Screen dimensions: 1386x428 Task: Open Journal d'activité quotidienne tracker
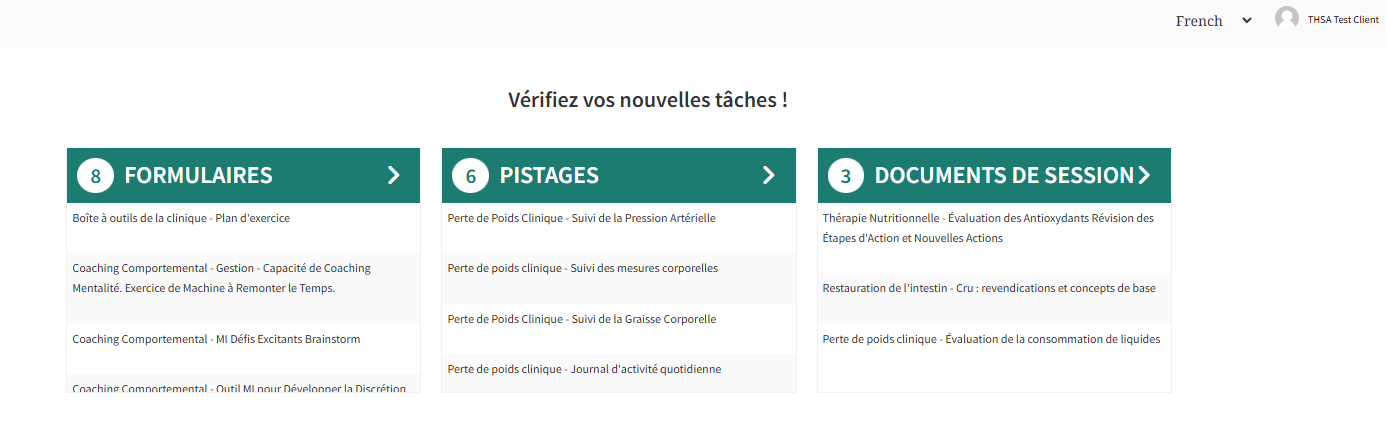[584, 369]
